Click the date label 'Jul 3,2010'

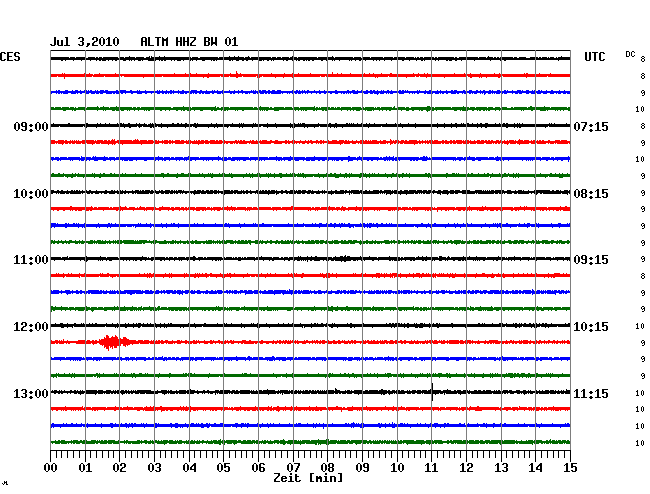click(x=85, y=42)
